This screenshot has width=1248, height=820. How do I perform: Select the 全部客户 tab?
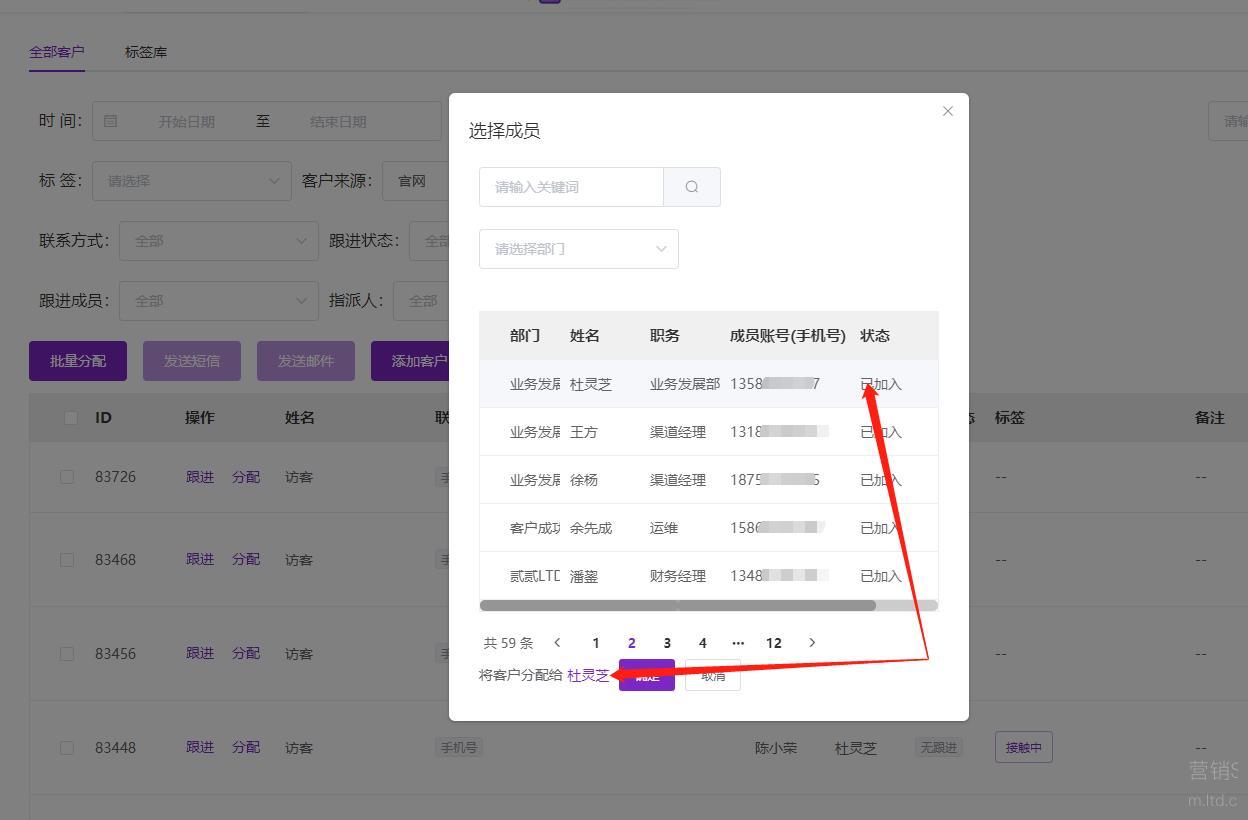click(x=57, y=52)
